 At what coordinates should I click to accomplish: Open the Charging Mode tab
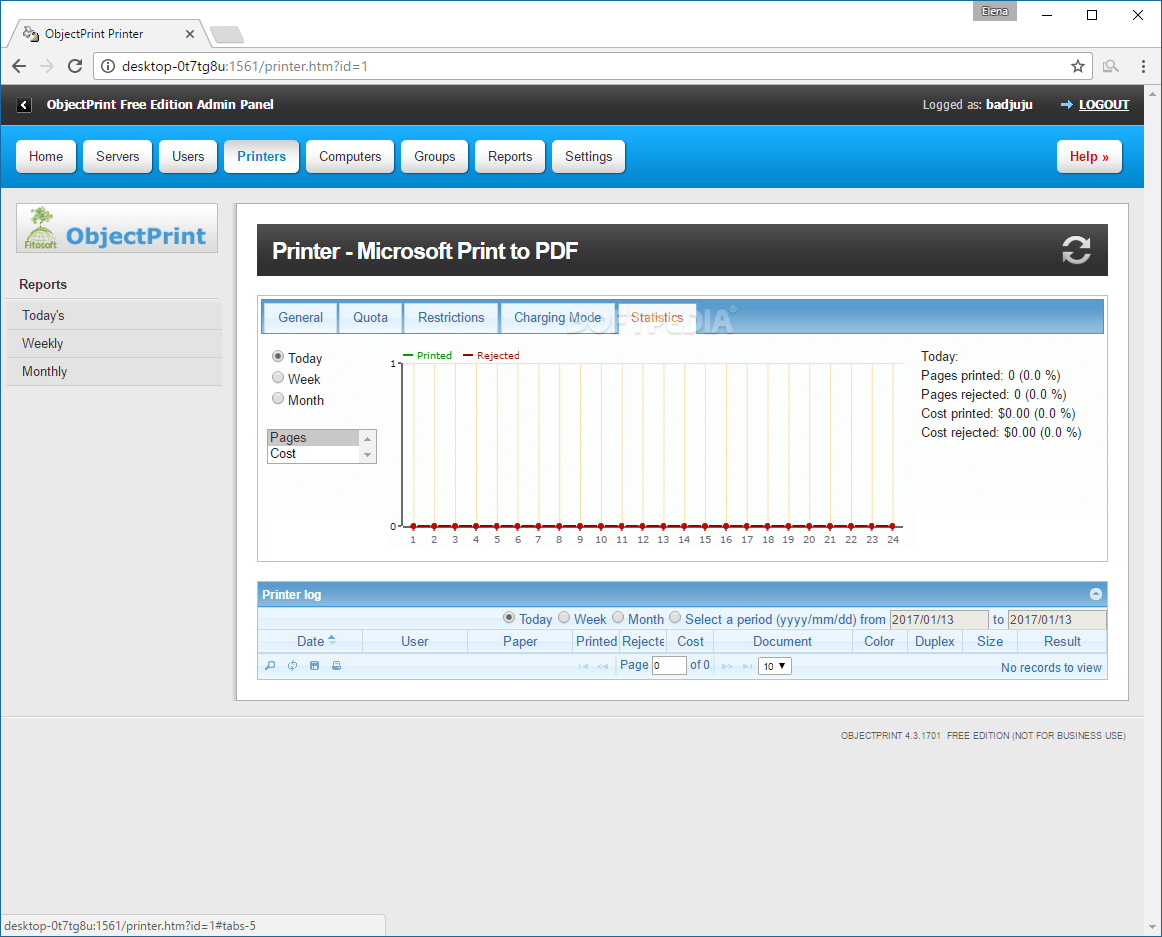point(558,318)
